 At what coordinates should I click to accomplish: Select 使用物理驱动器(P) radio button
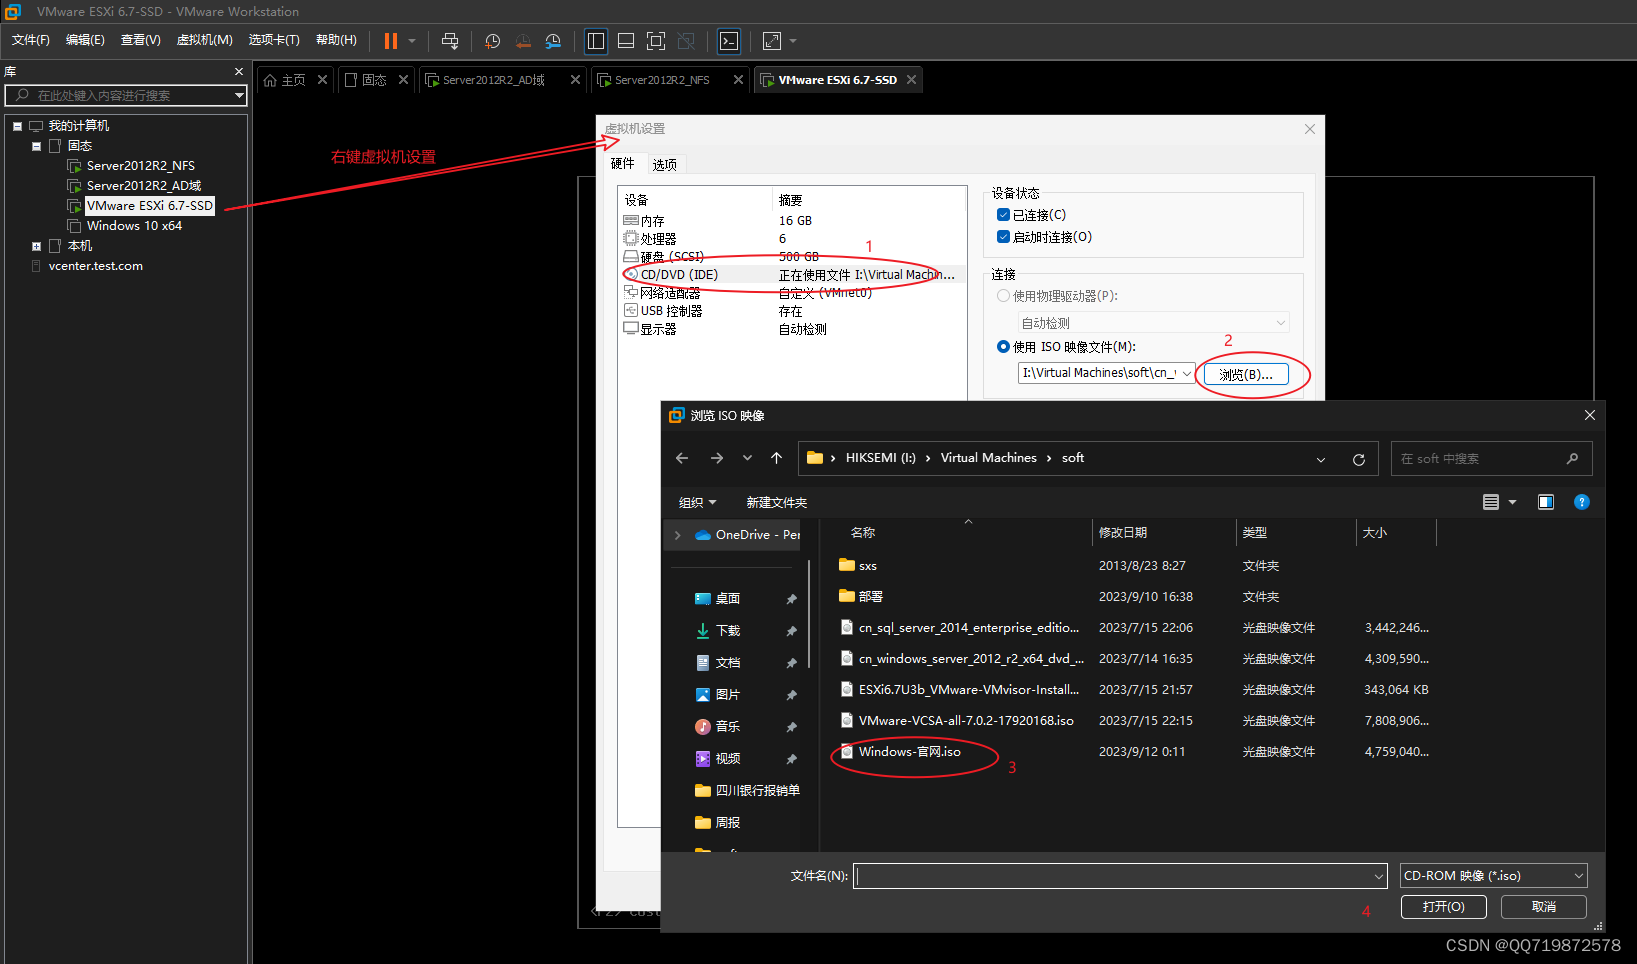pyautogui.click(x=1003, y=296)
